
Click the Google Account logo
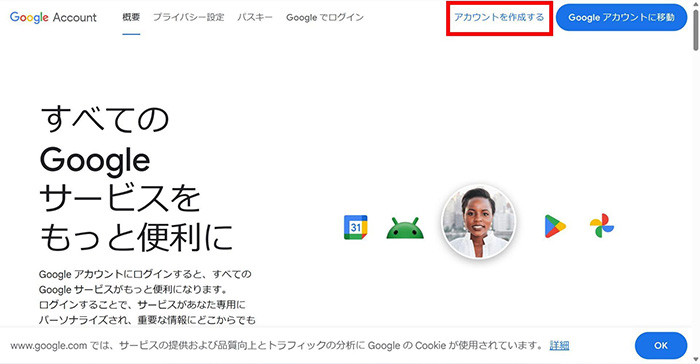[53, 17]
